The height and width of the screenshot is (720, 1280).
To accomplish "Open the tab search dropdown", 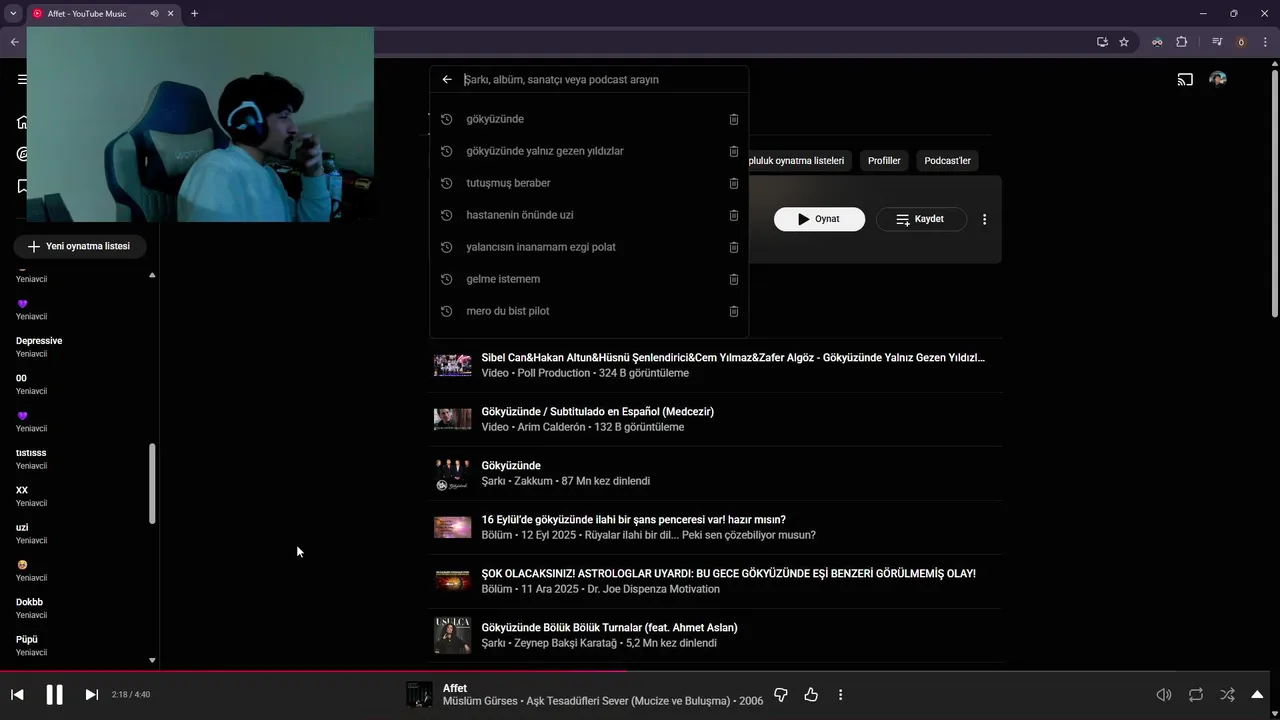I will (x=13, y=14).
